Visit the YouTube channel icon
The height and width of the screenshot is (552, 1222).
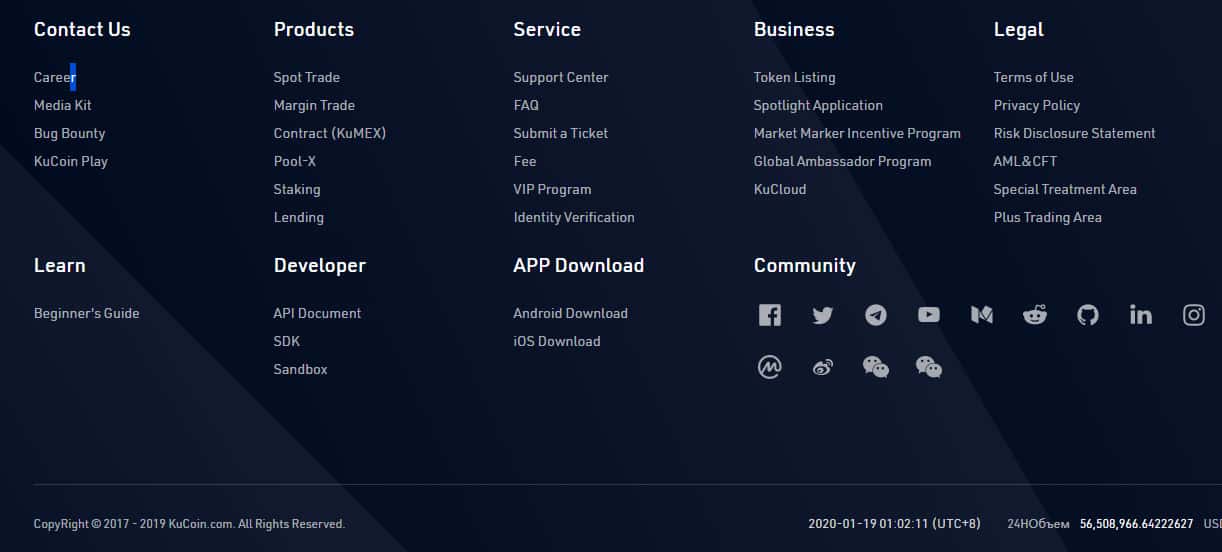pos(928,315)
